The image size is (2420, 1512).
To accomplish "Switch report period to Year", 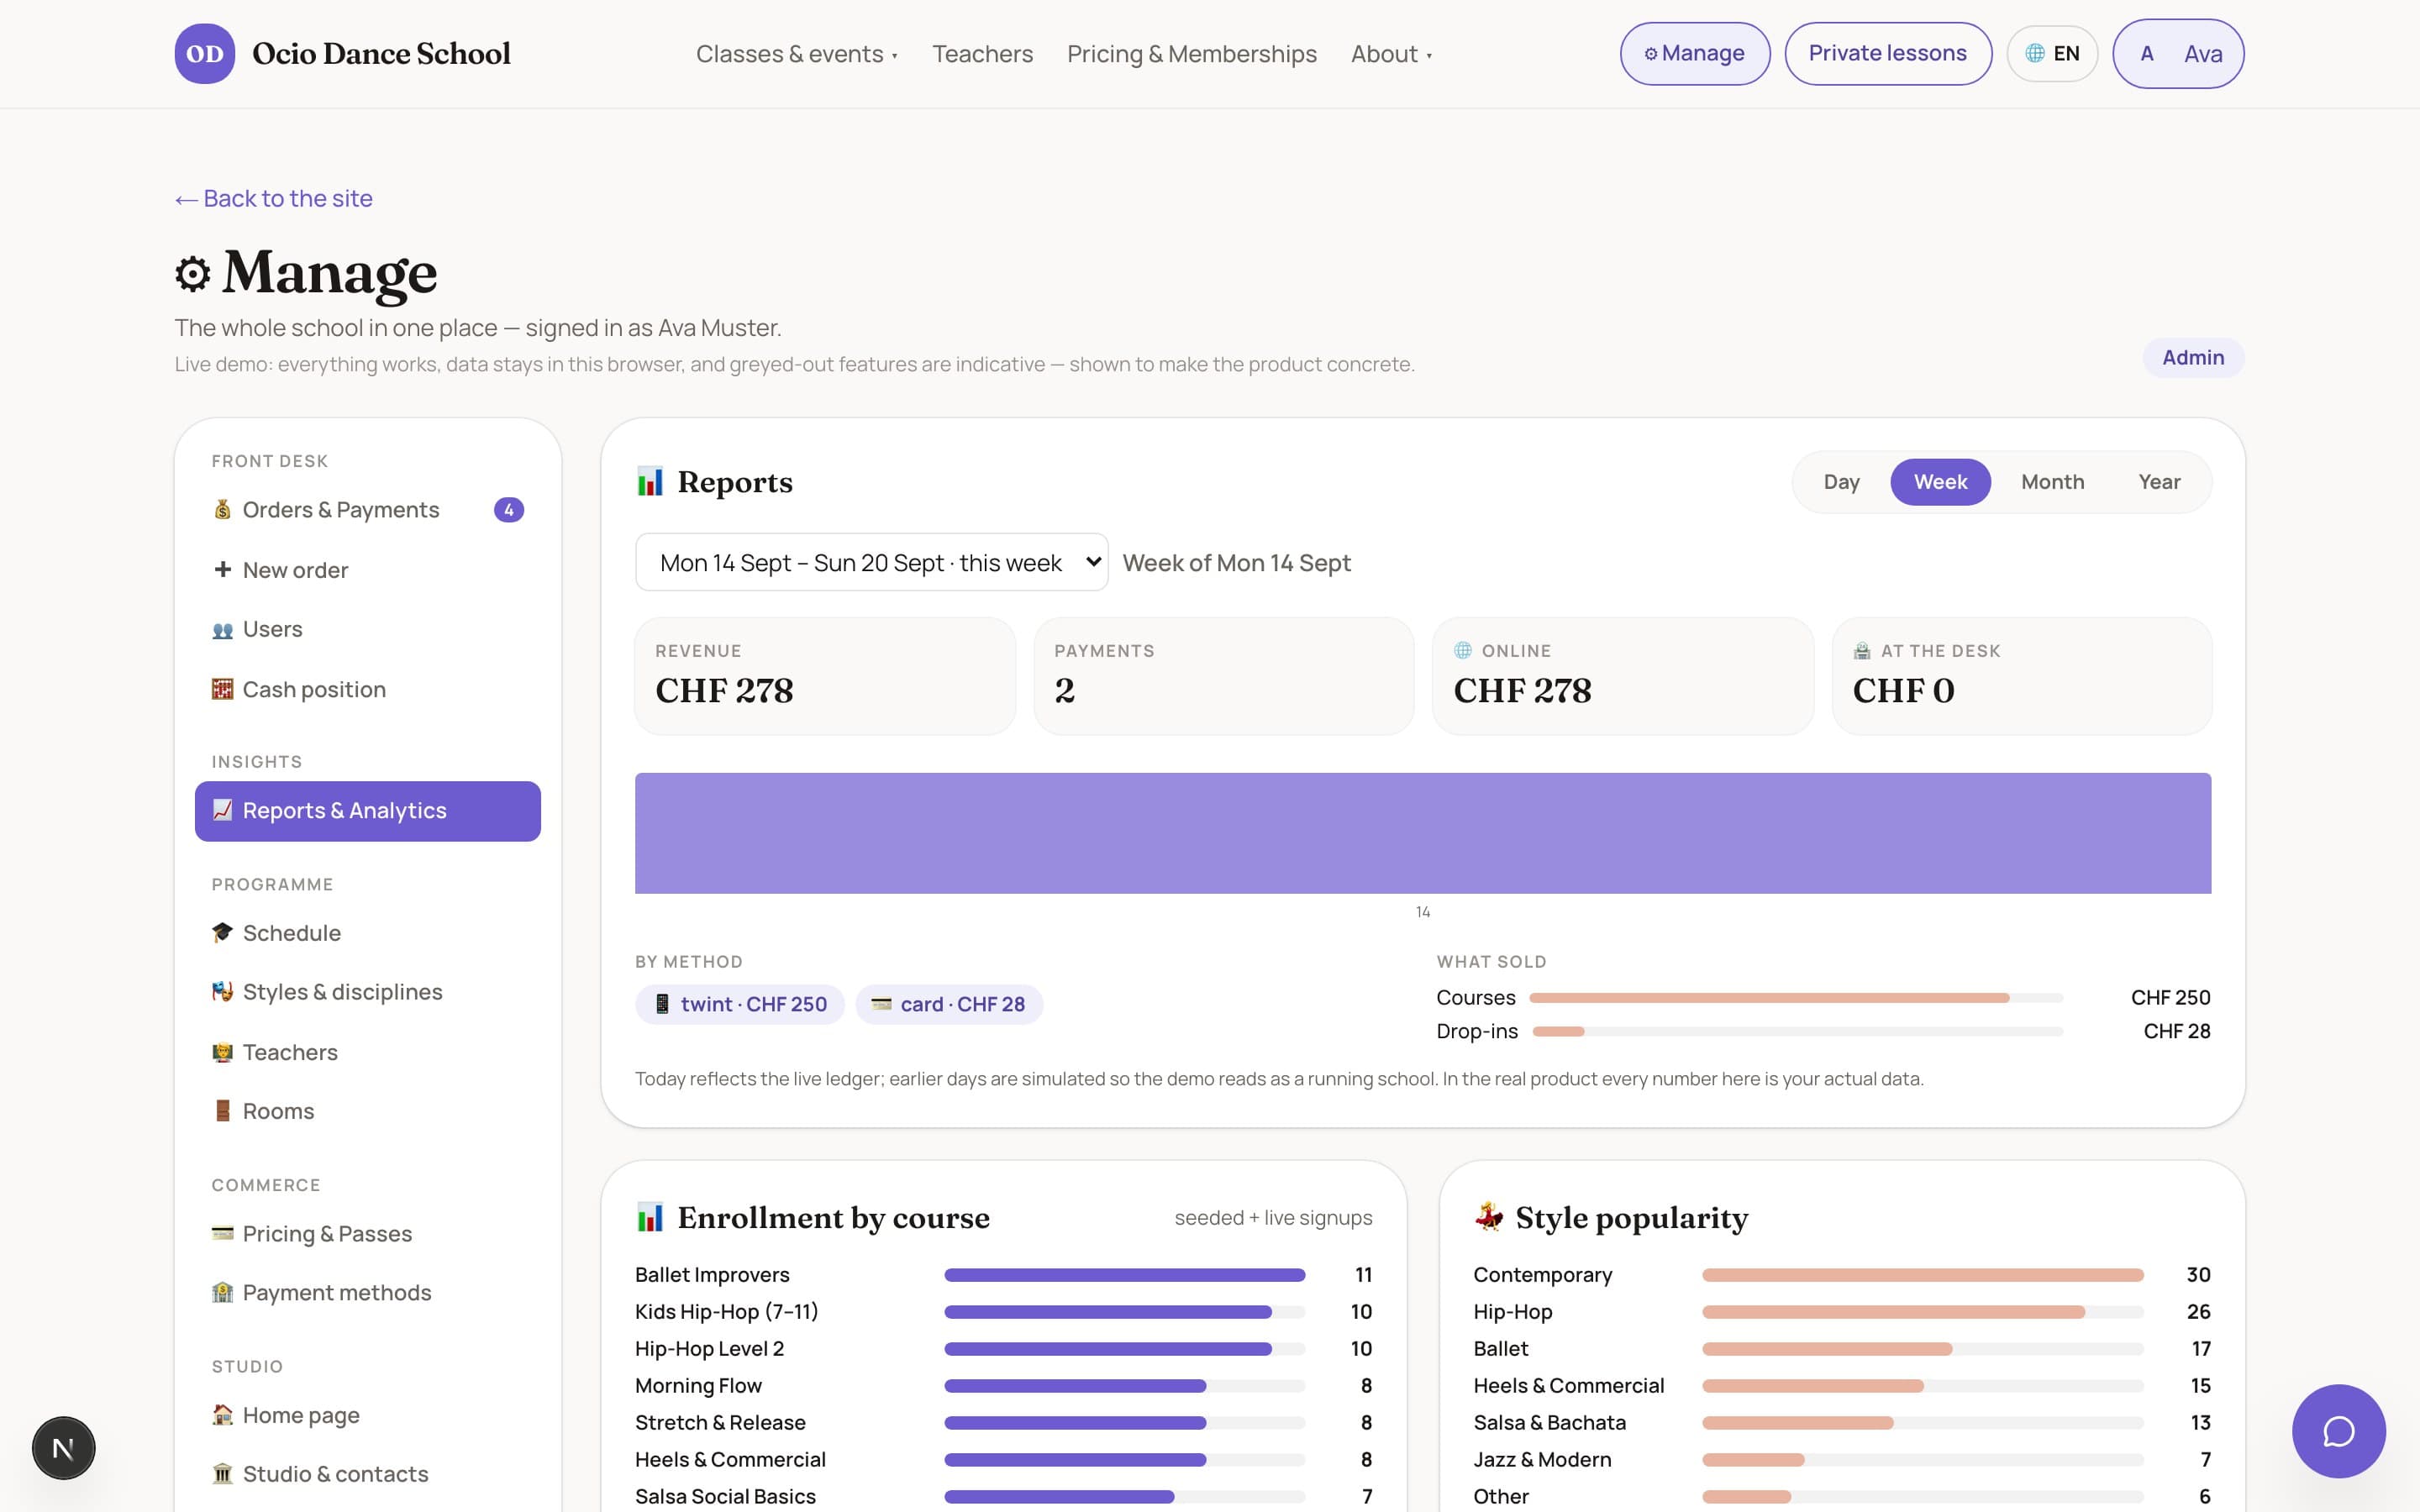I will (2159, 482).
